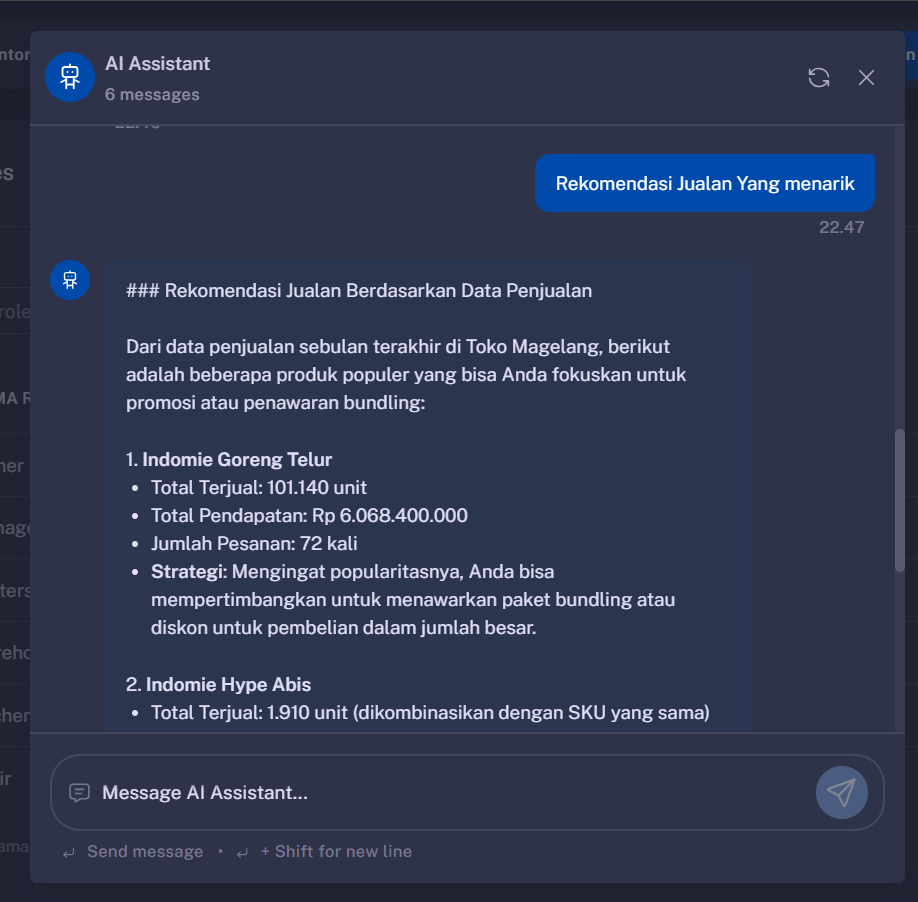
Task: Click the AI Assistant title text
Action: pos(157,63)
